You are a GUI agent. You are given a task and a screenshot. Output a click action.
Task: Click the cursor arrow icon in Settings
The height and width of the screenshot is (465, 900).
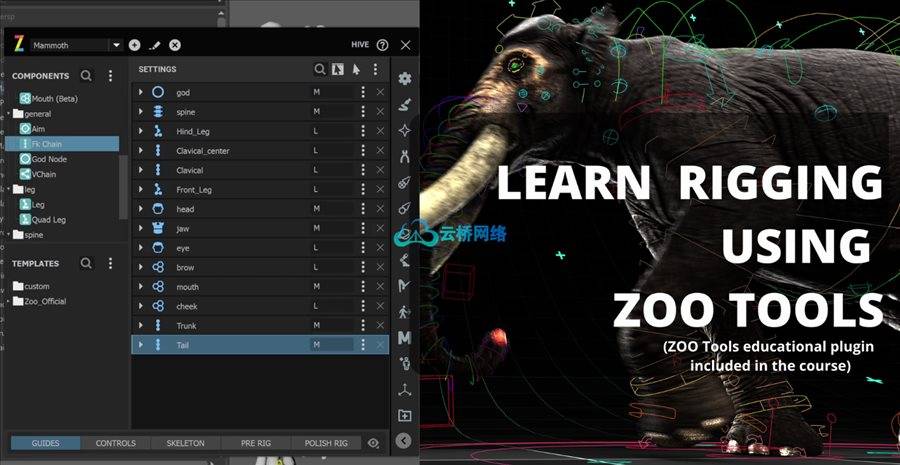pyautogui.click(x=356, y=69)
